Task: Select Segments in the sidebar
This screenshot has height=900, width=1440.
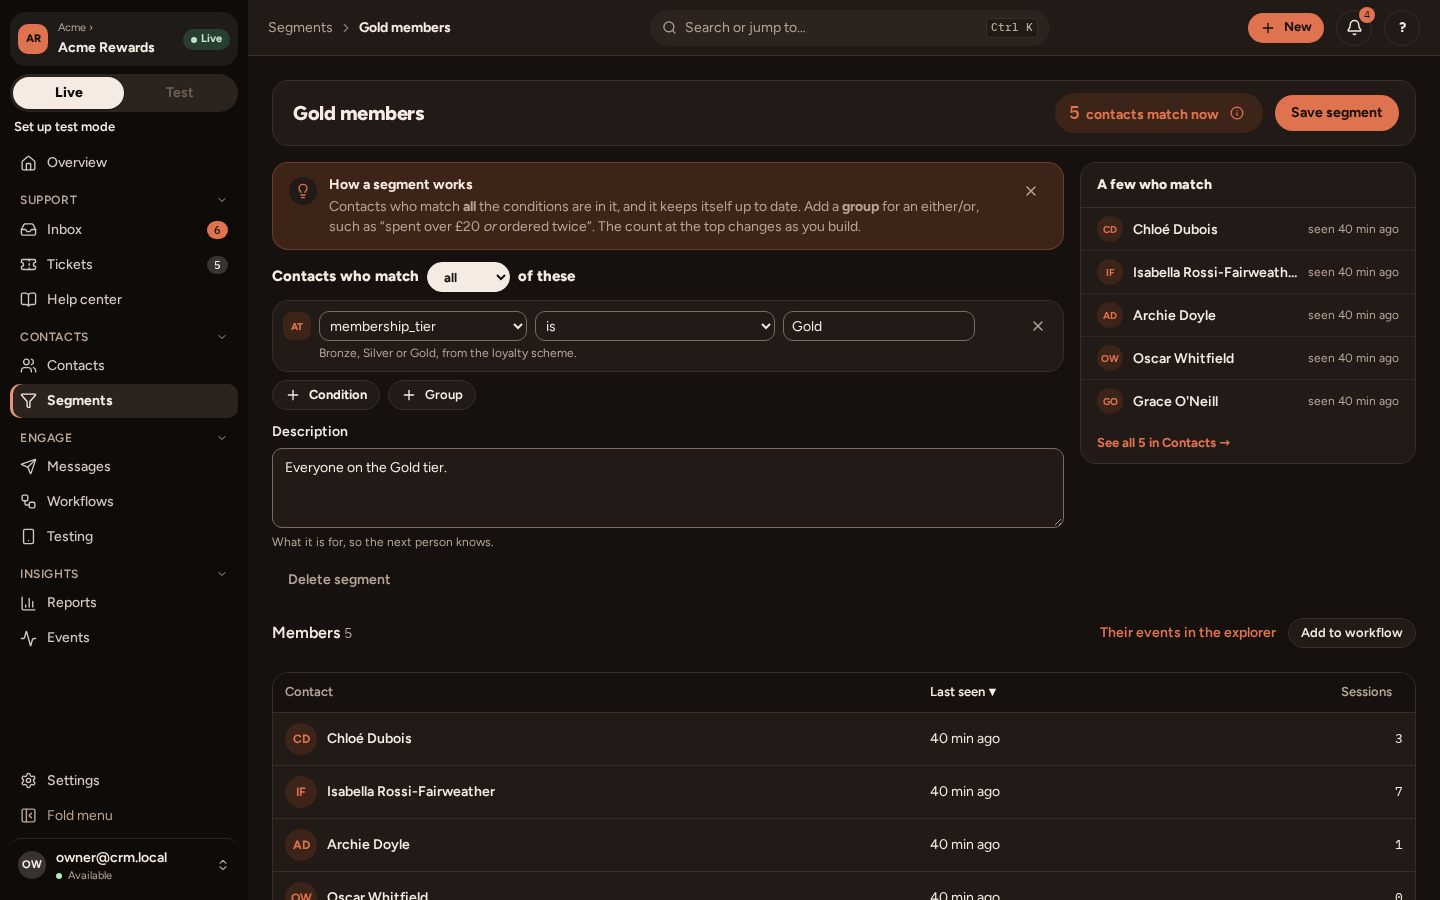Action: coord(124,401)
